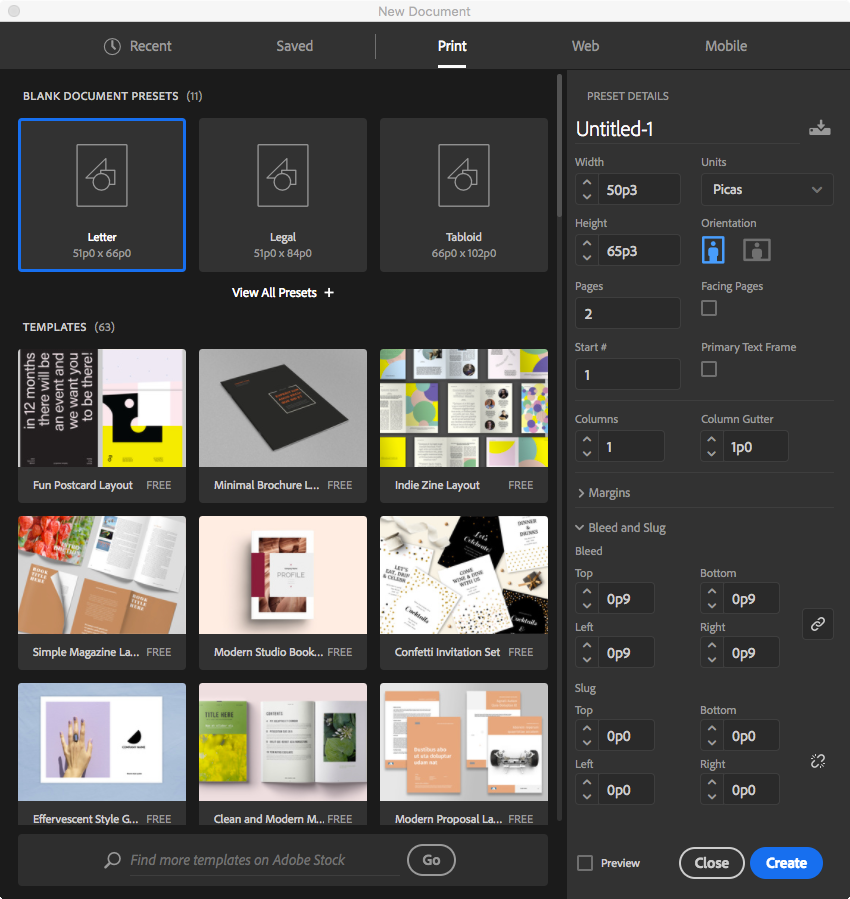Viewport: 850px width, 899px height.
Task: Open the Units dropdown showing Picas
Action: (767, 189)
